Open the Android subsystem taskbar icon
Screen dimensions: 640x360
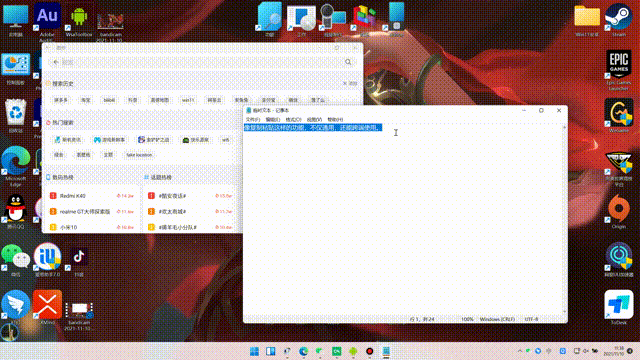[x=353, y=351]
